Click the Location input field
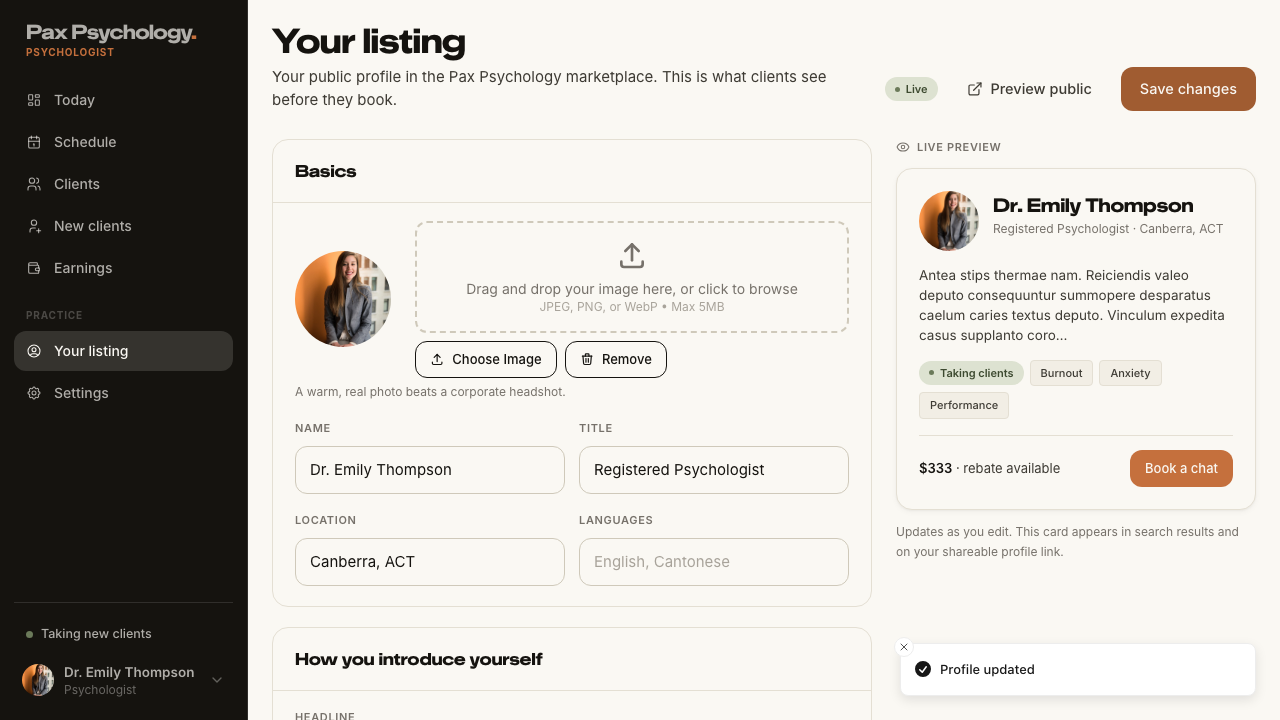Viewport: 1280px width, 720px height. pyautogui.click(x=430, y=562)
